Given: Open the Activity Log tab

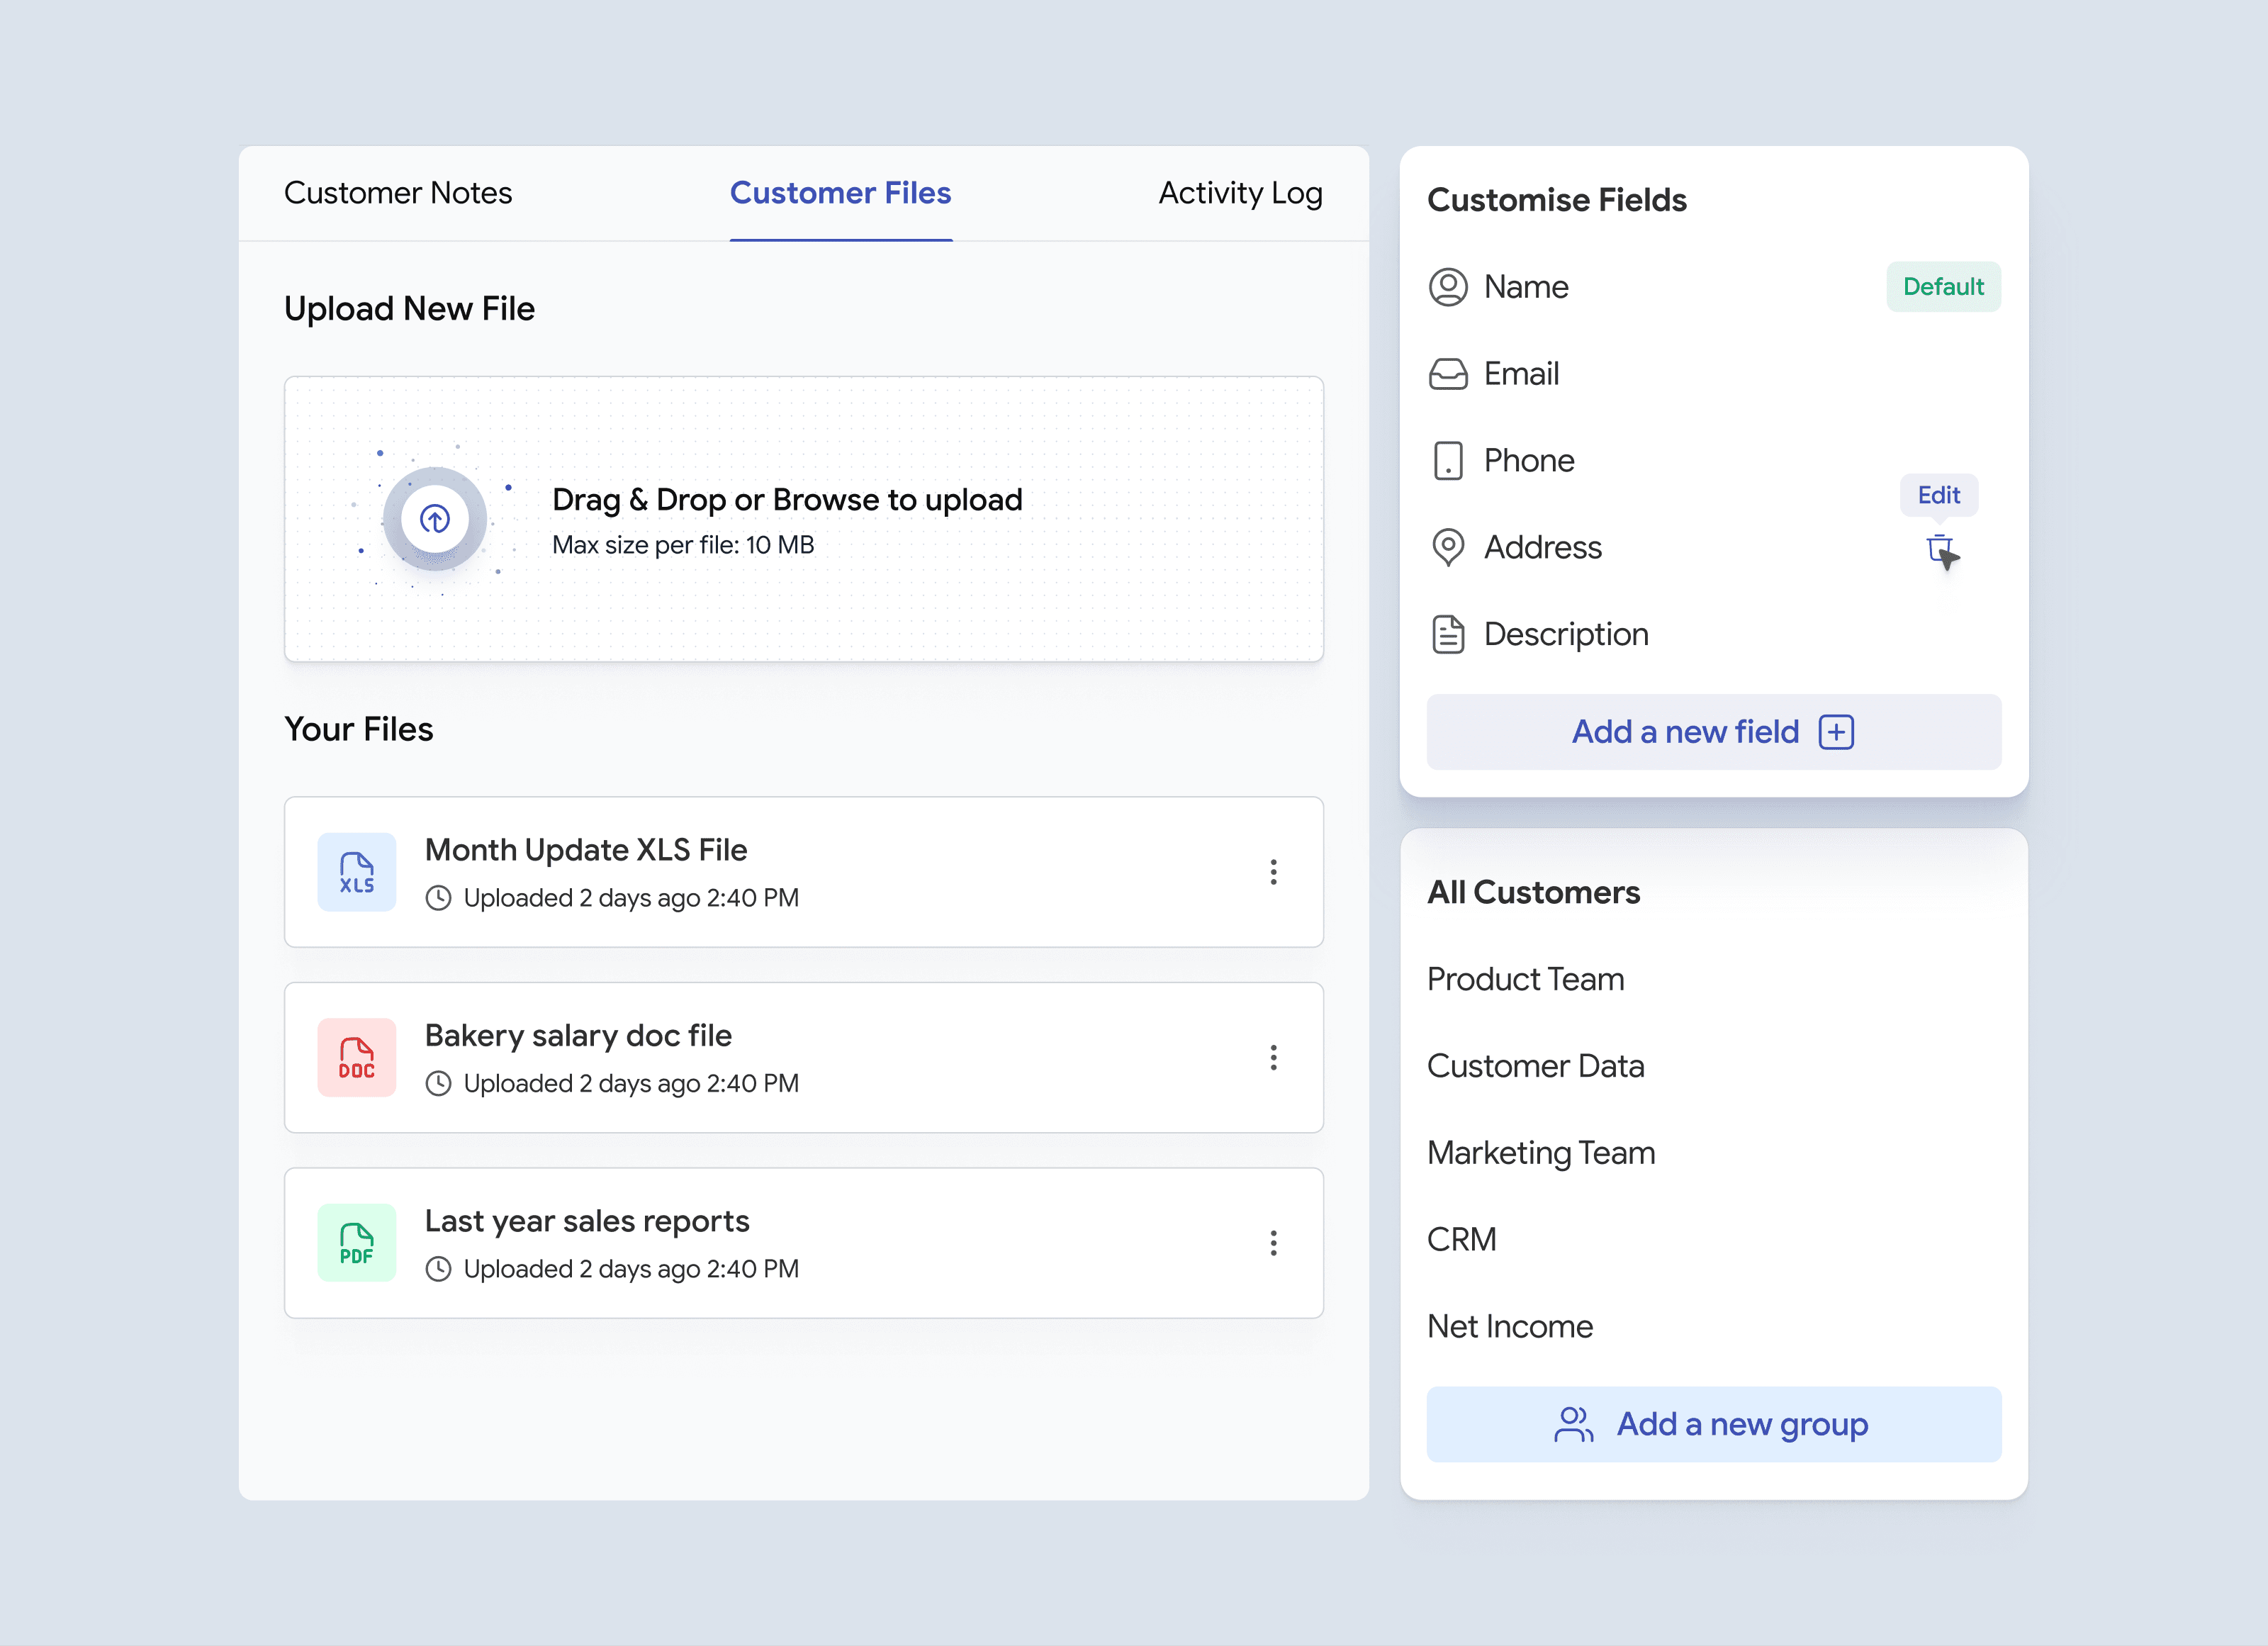Looking at the screenshot, I should 1240,193.
